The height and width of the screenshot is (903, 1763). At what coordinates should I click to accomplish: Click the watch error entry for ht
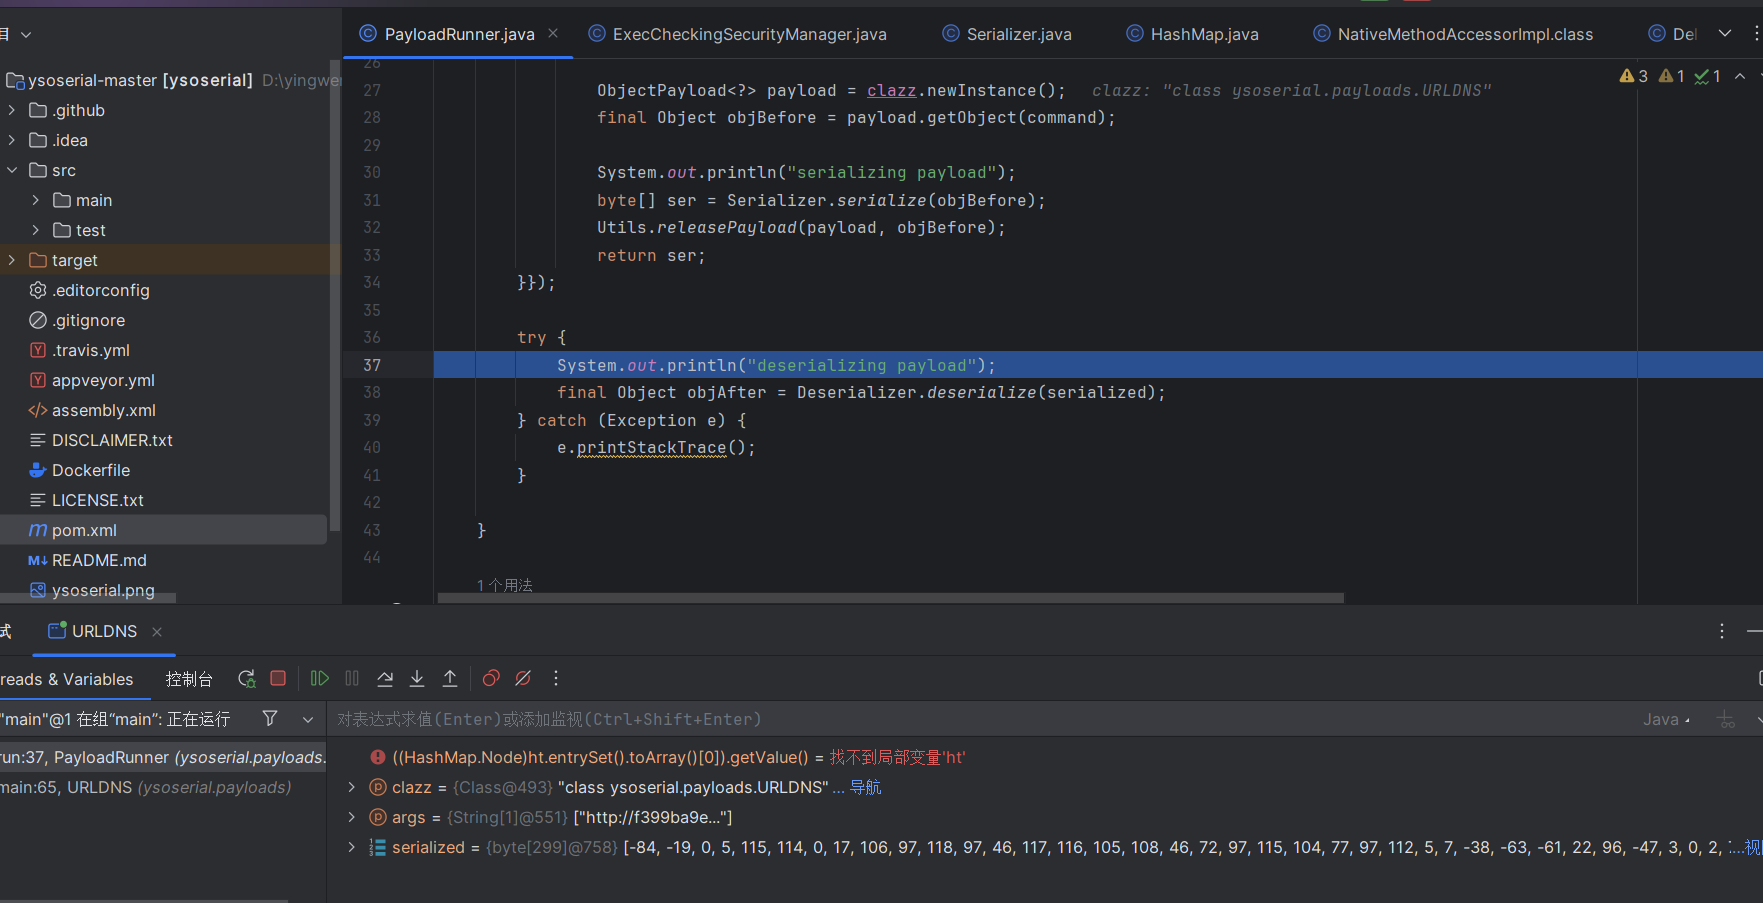click(x=667, y=757)
